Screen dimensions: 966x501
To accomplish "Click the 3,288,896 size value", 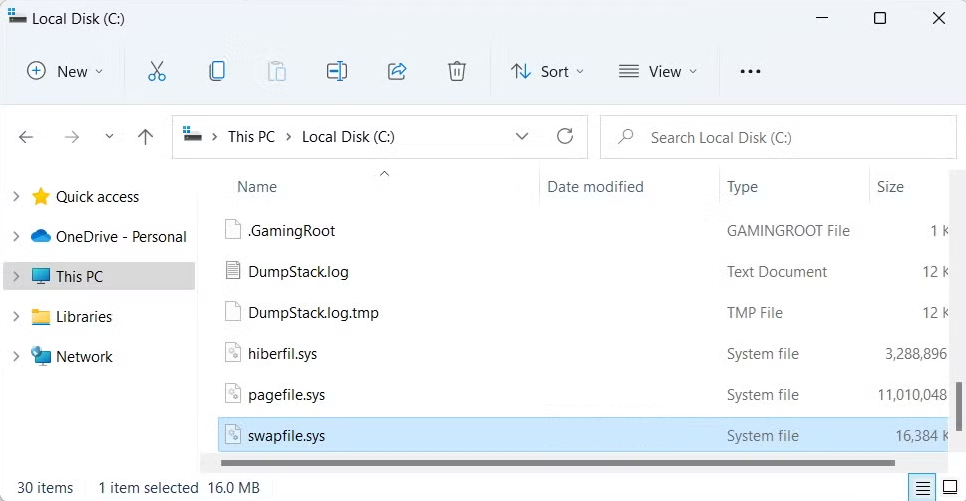I will tap(915, 354).
